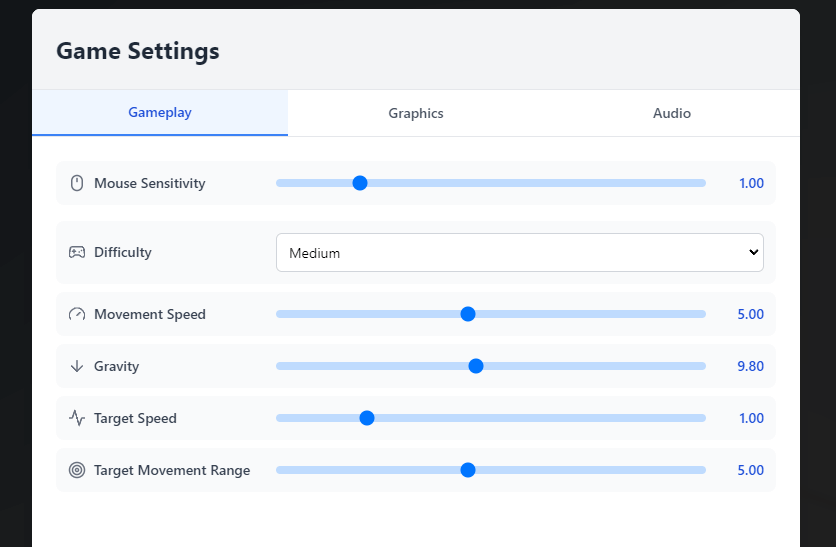Image resolution: width=836 pixels, height=547 pixels.
Task: Click the Movement Speed value readout
Action: (750, 314)
